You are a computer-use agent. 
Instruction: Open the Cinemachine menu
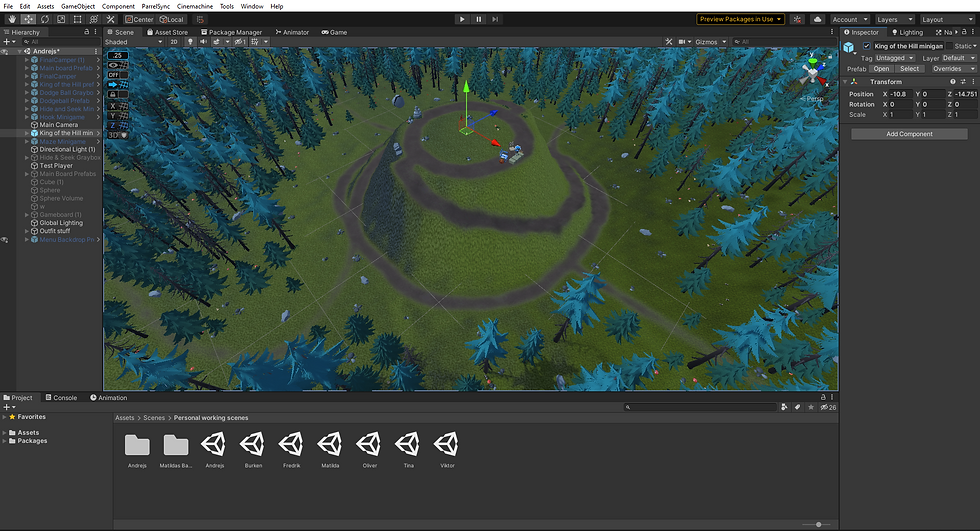coord(195,6)
